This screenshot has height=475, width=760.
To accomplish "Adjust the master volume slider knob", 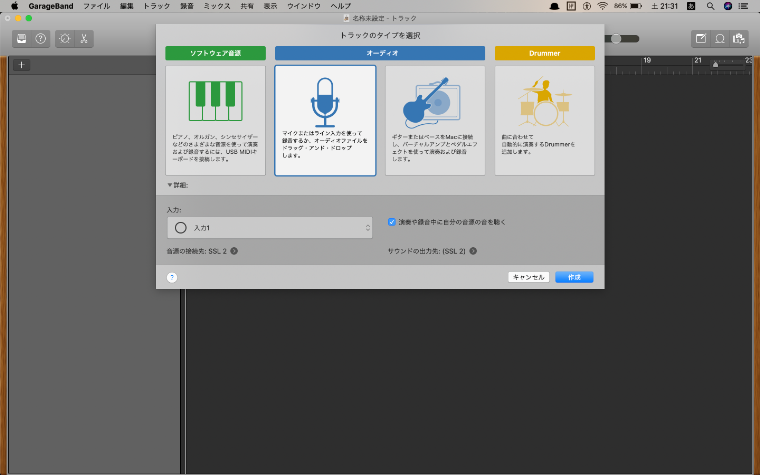I will tap(616, 39).
